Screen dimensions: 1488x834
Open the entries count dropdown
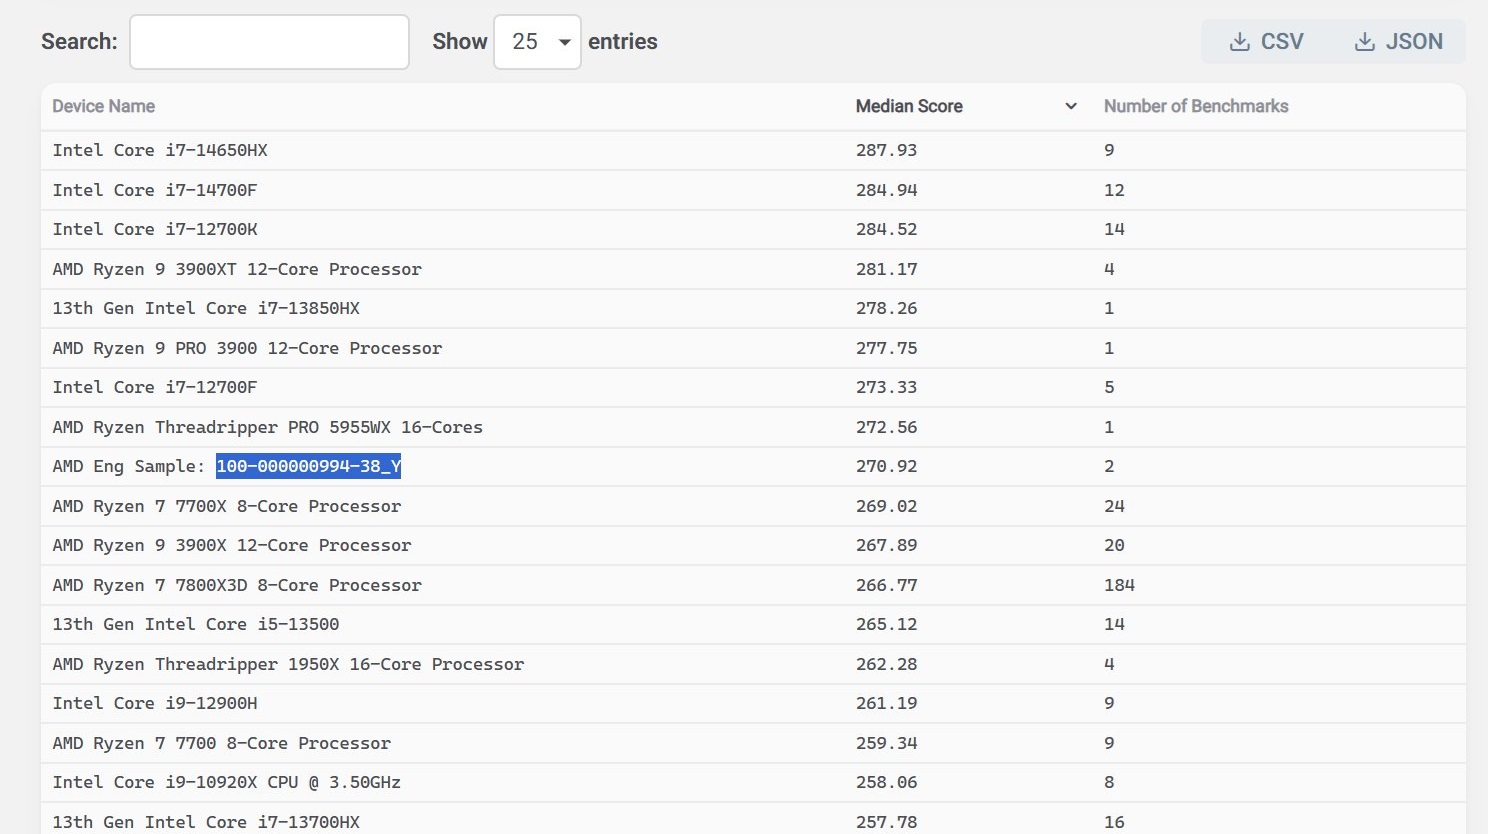tap(537, 42)
